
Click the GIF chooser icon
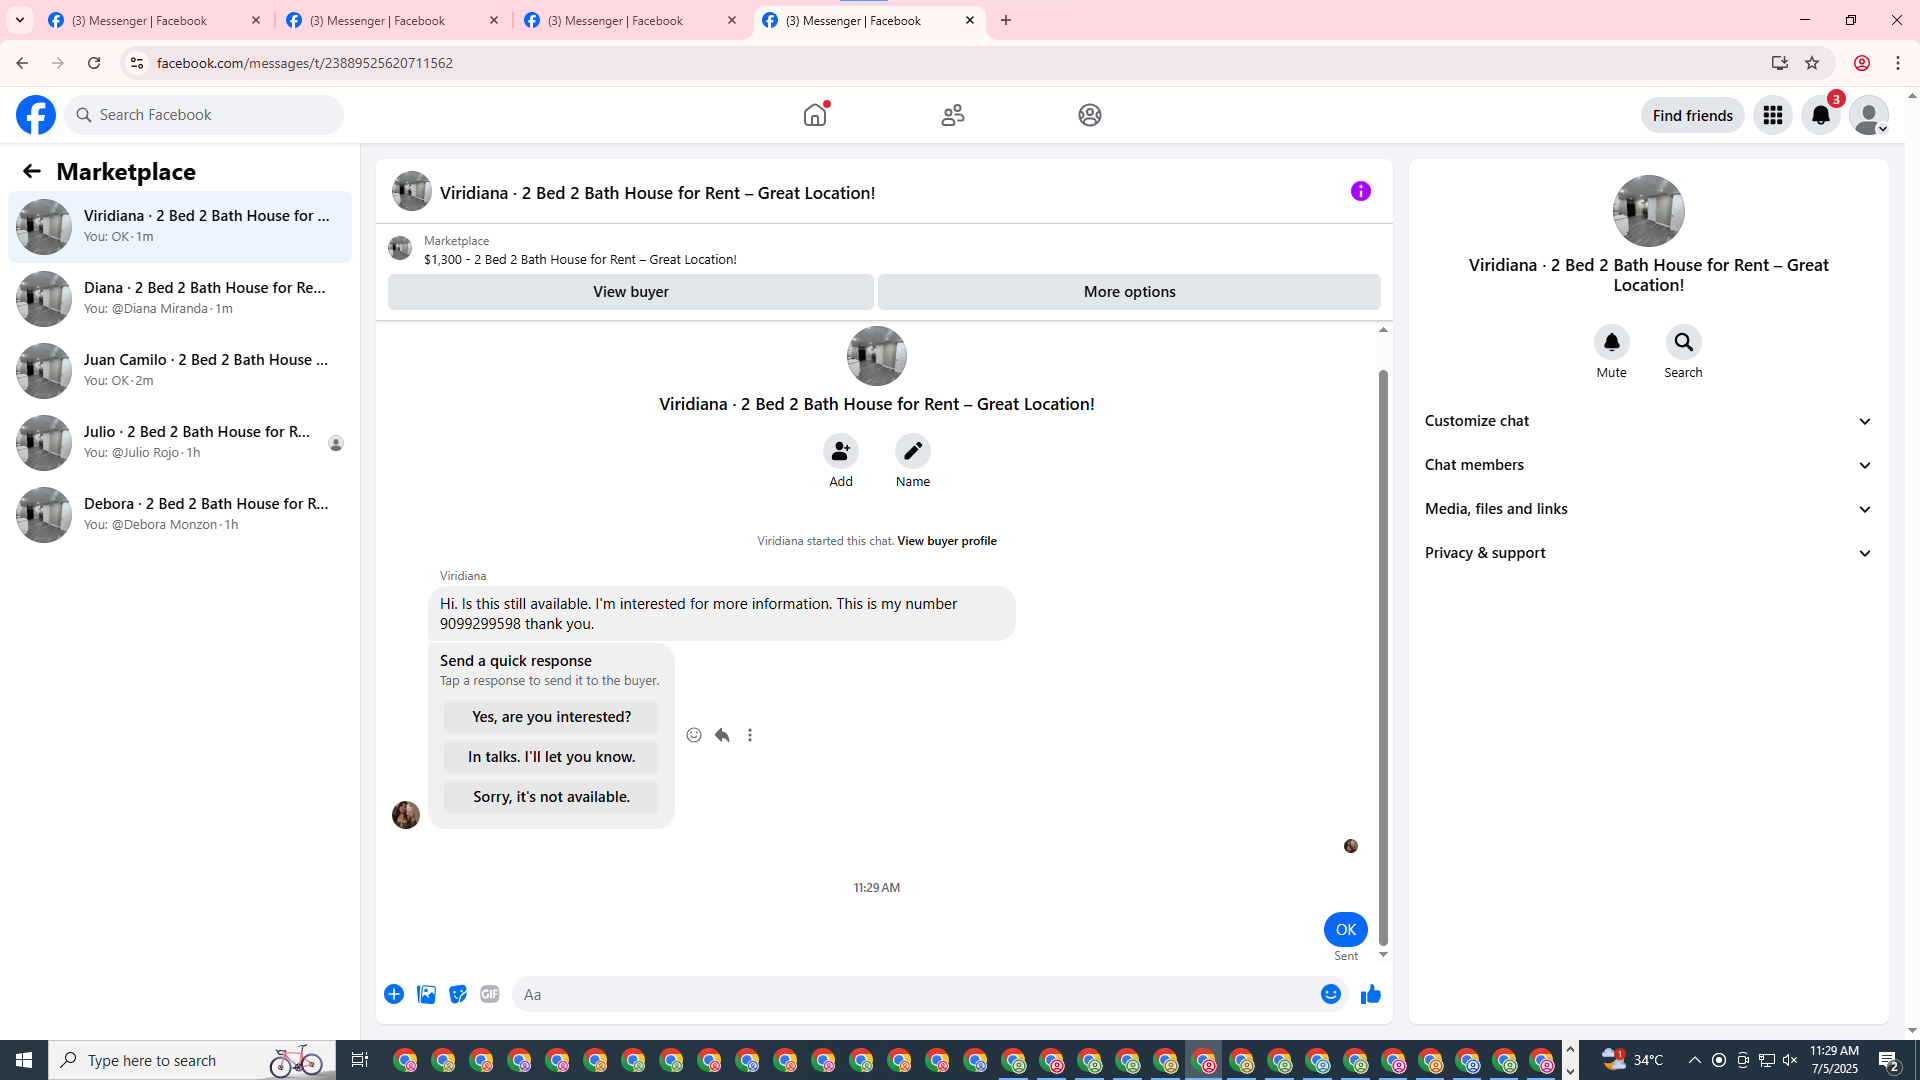click(489, 994)
